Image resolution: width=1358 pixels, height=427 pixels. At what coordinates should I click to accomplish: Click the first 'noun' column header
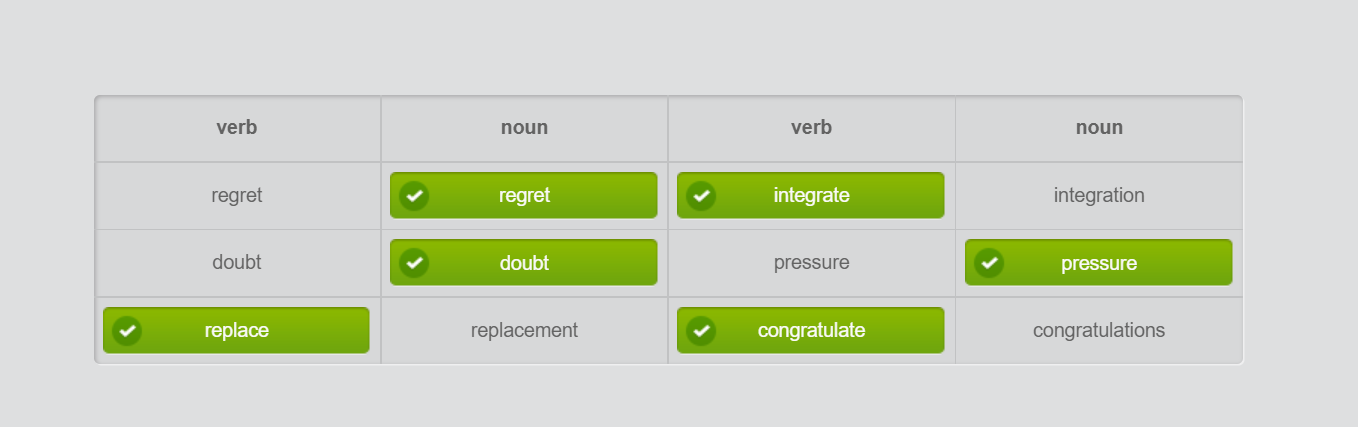[524, 128]
